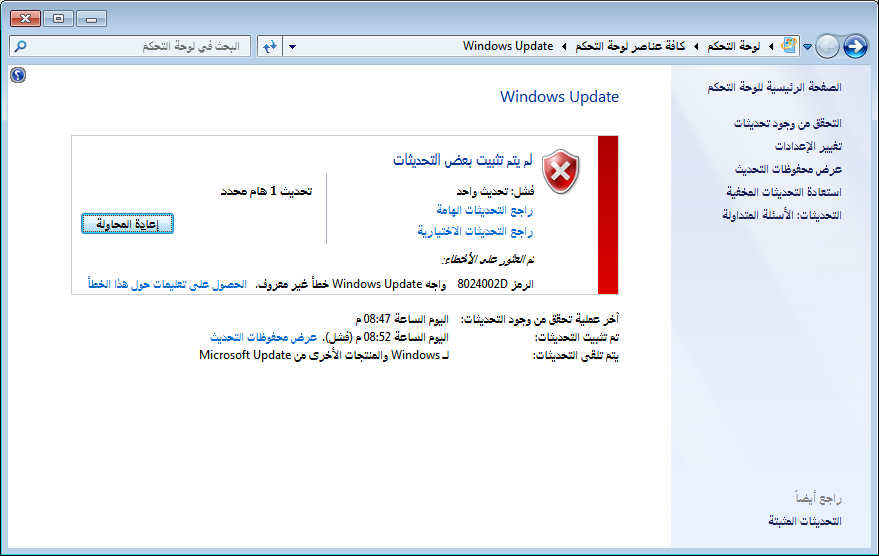Open the recent pages arrow beside navigation buttons

click(808, 47)
